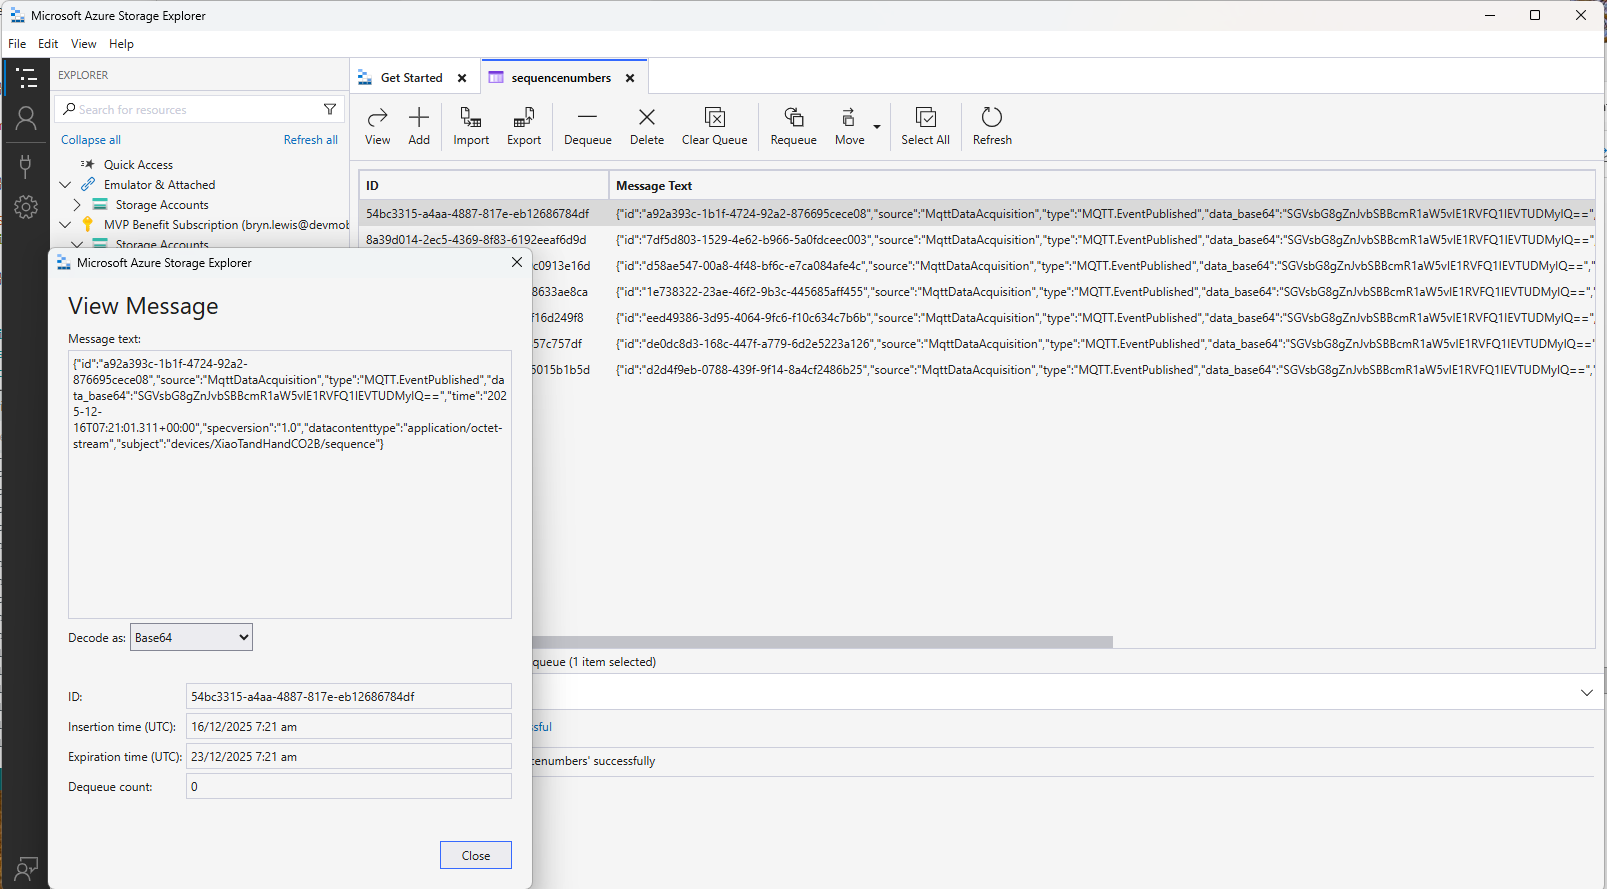
Task: Click the Select All toolbar icon
Action: [x=925, y=118]
